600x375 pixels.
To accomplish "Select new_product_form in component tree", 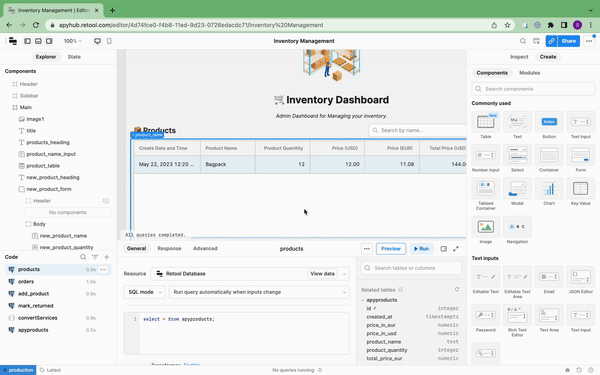I will point(49,189).
